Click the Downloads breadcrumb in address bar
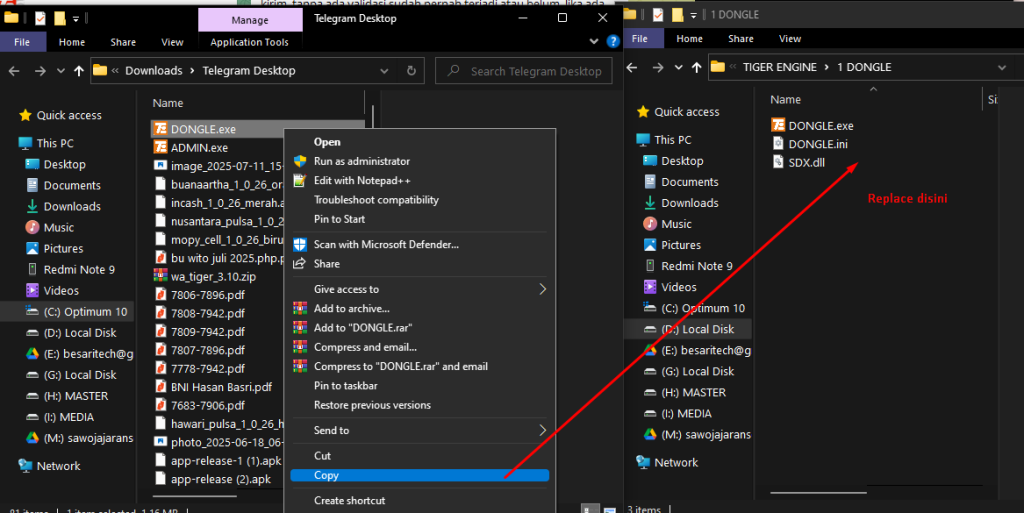1024x513 pixels. (x=153, y=71)
